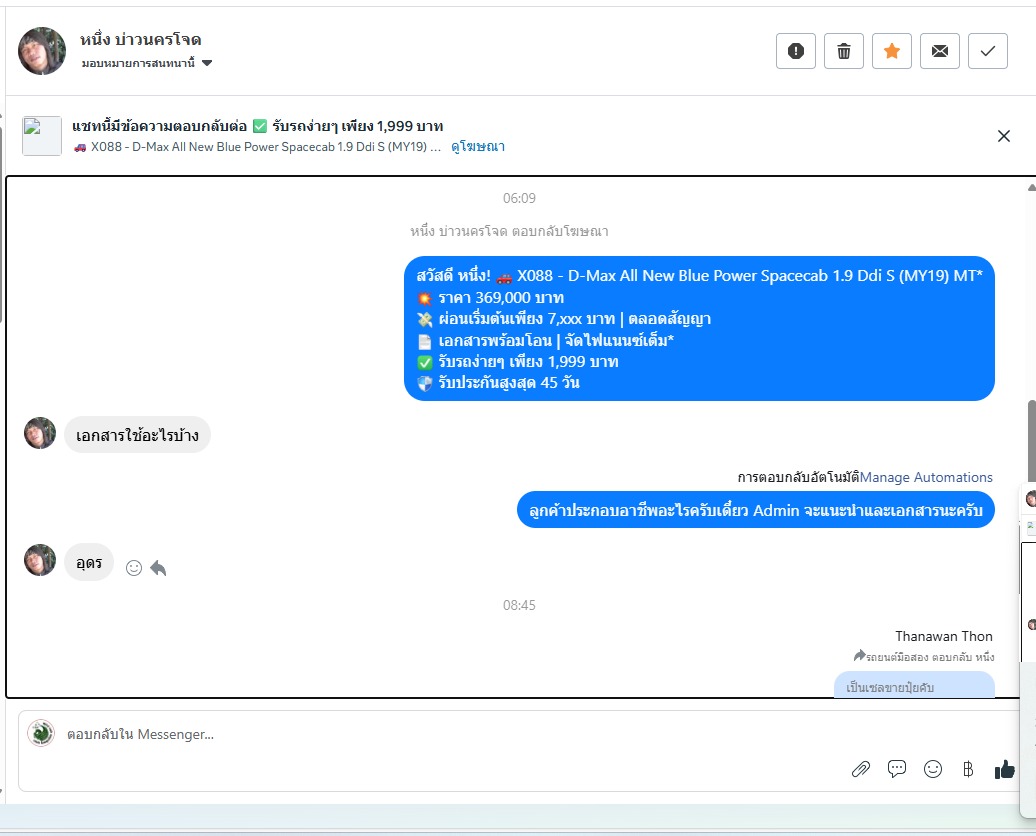
Task: Click customer avatar beside อุดร message
Action: [40, 560]
